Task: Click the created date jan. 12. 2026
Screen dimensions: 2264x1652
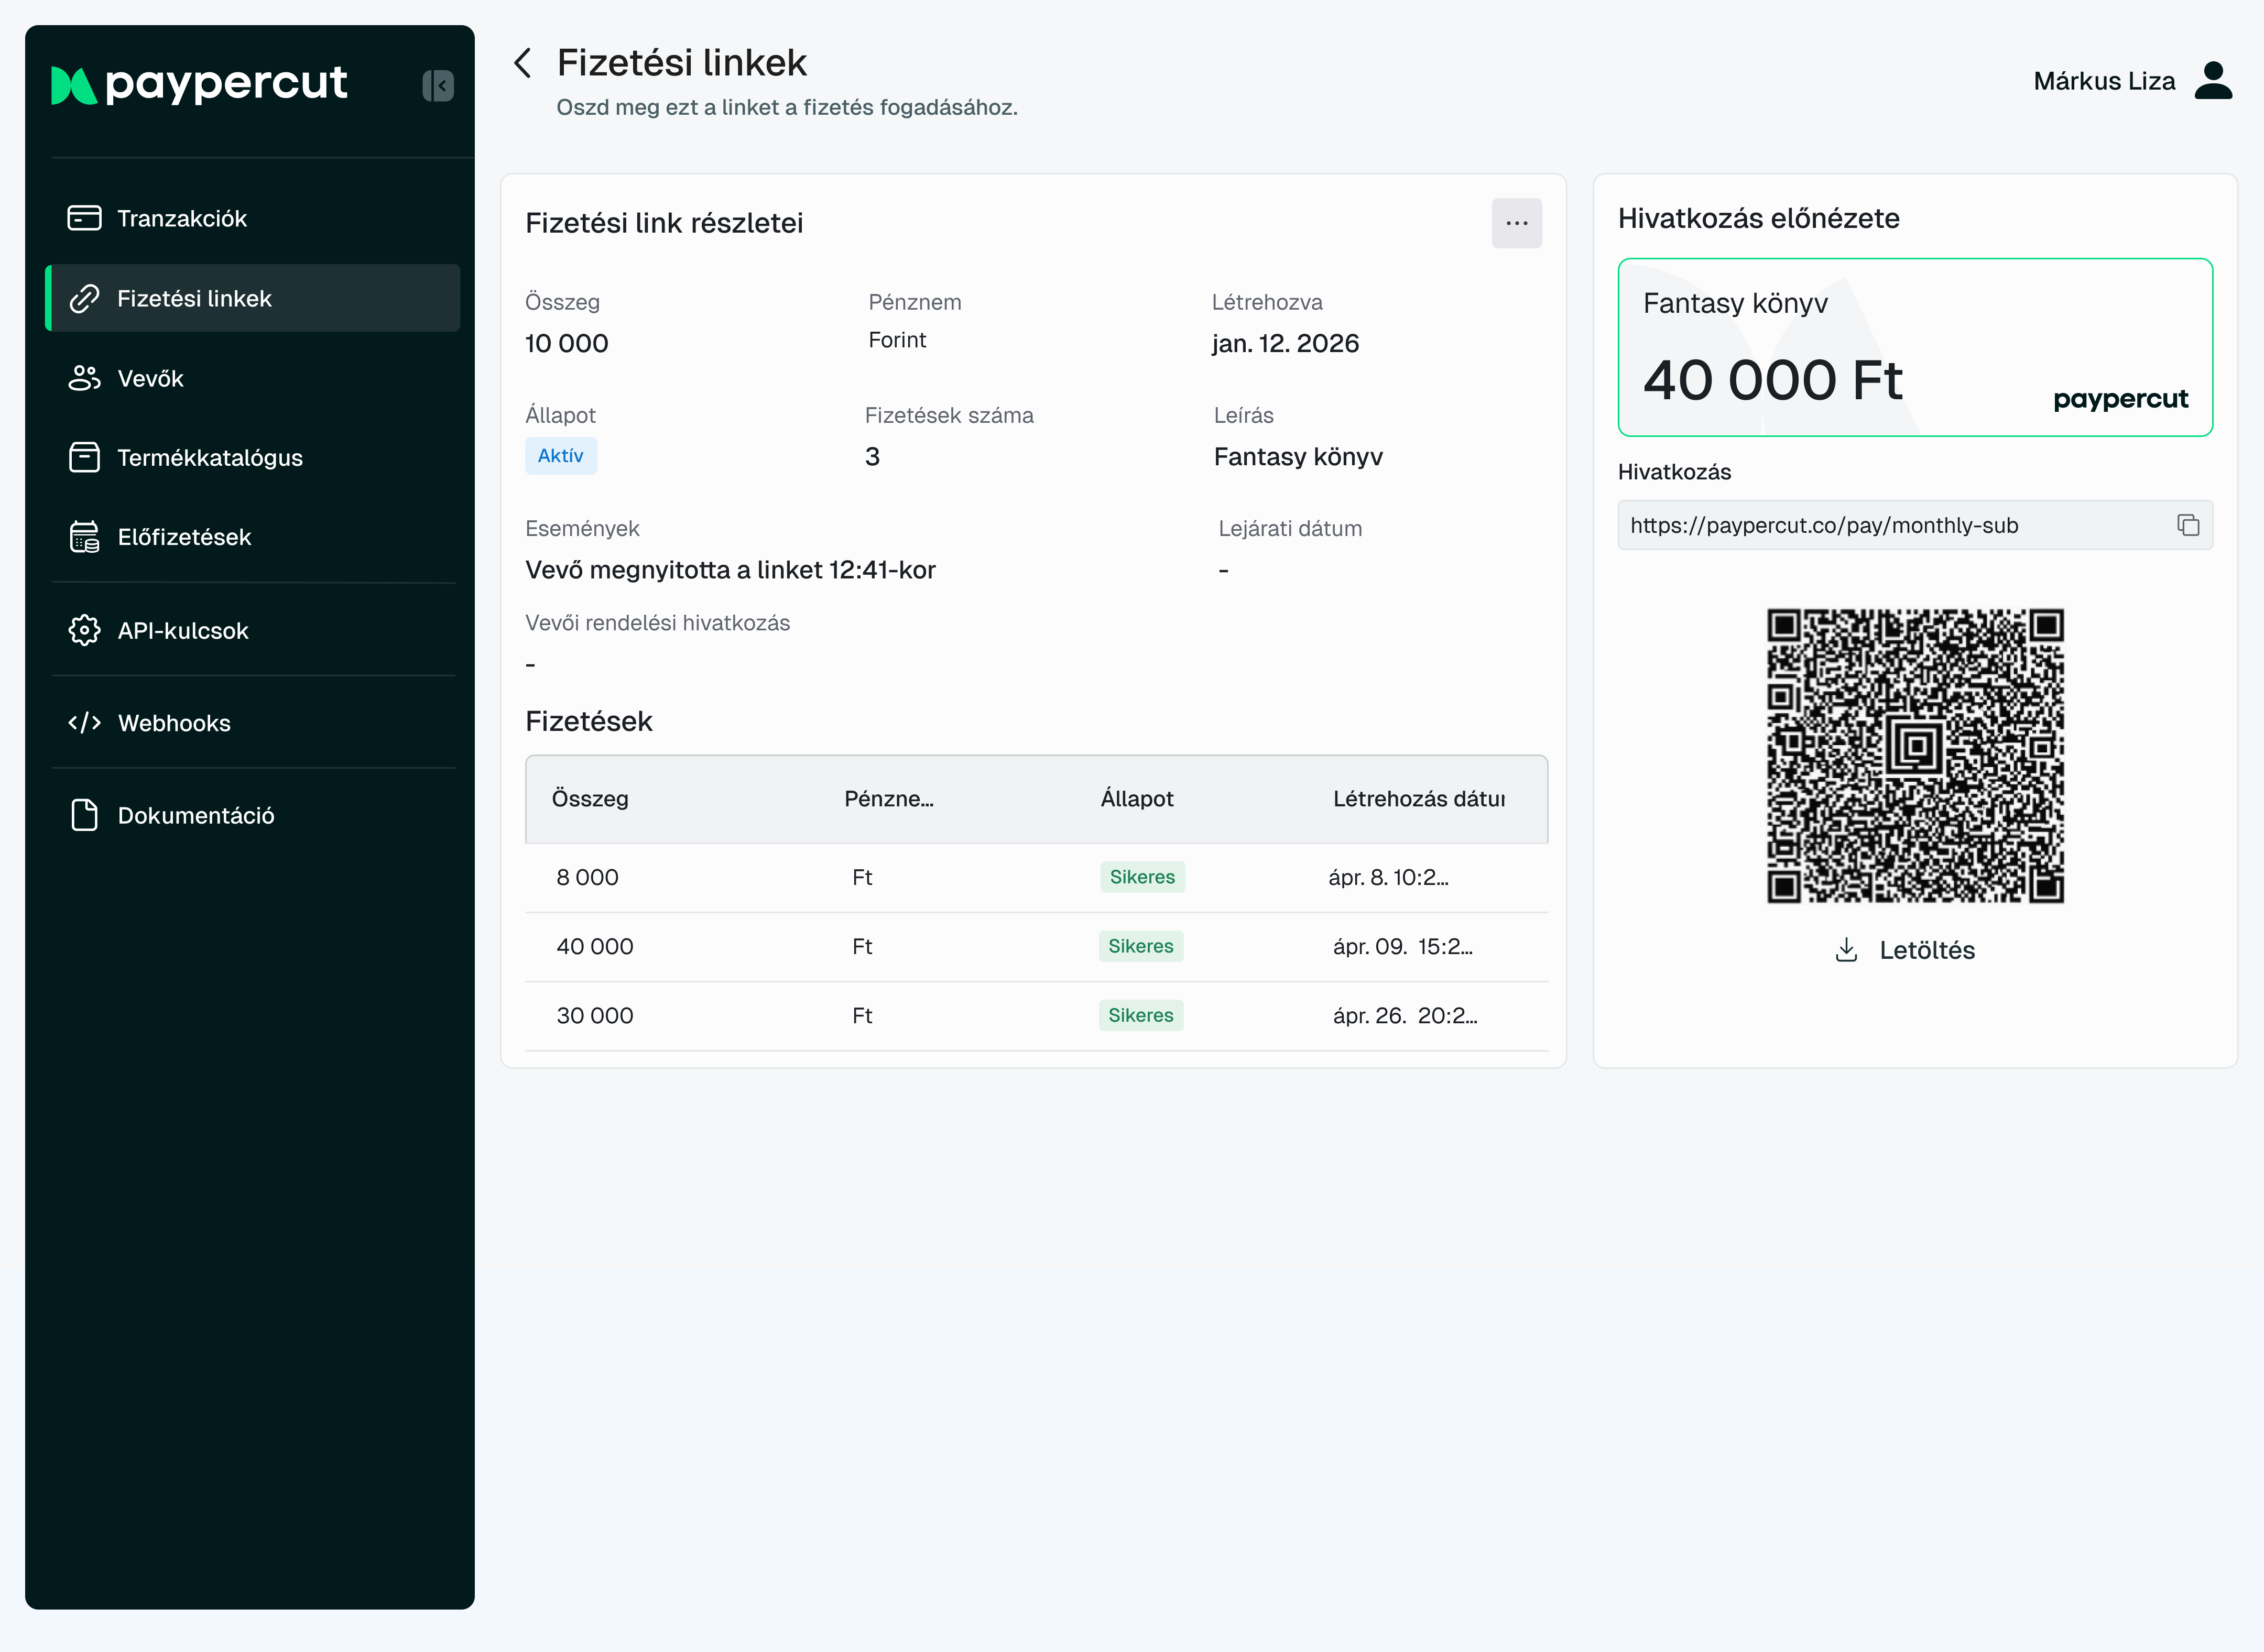Action: coord(1285,343)
